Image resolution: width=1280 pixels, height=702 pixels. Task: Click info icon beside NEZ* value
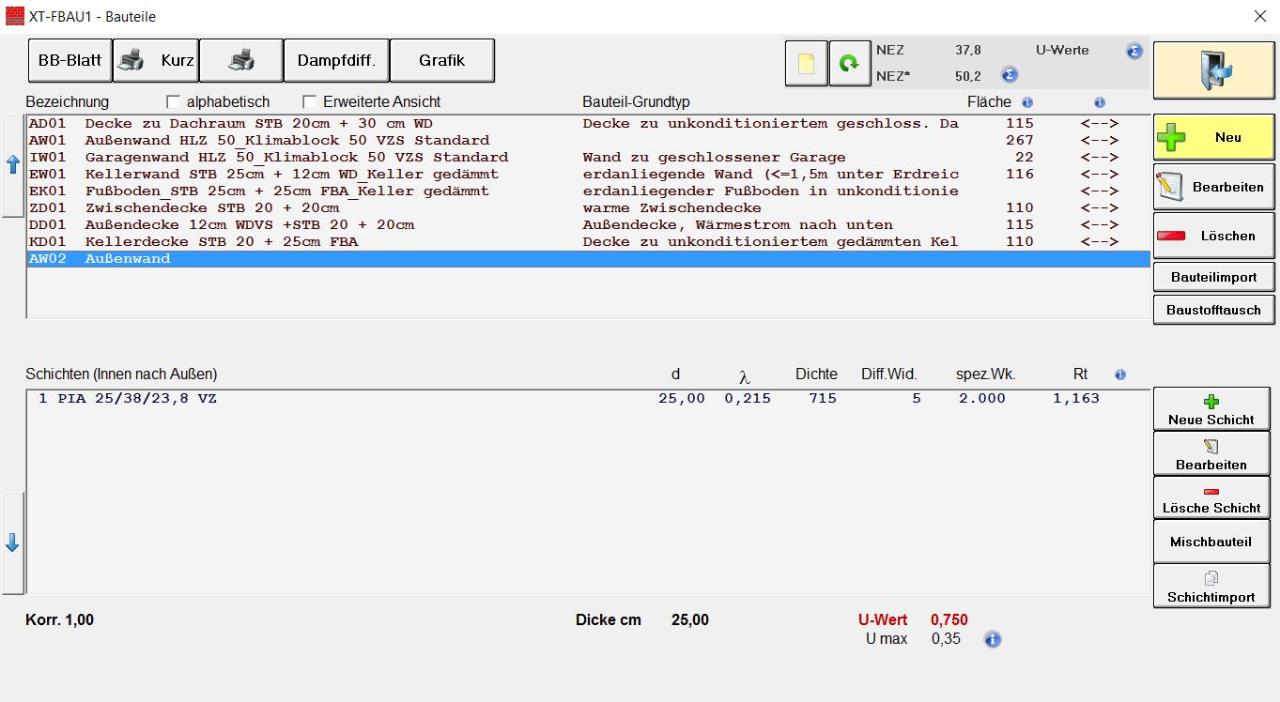pyautogui.click(x=1009, y=75)
